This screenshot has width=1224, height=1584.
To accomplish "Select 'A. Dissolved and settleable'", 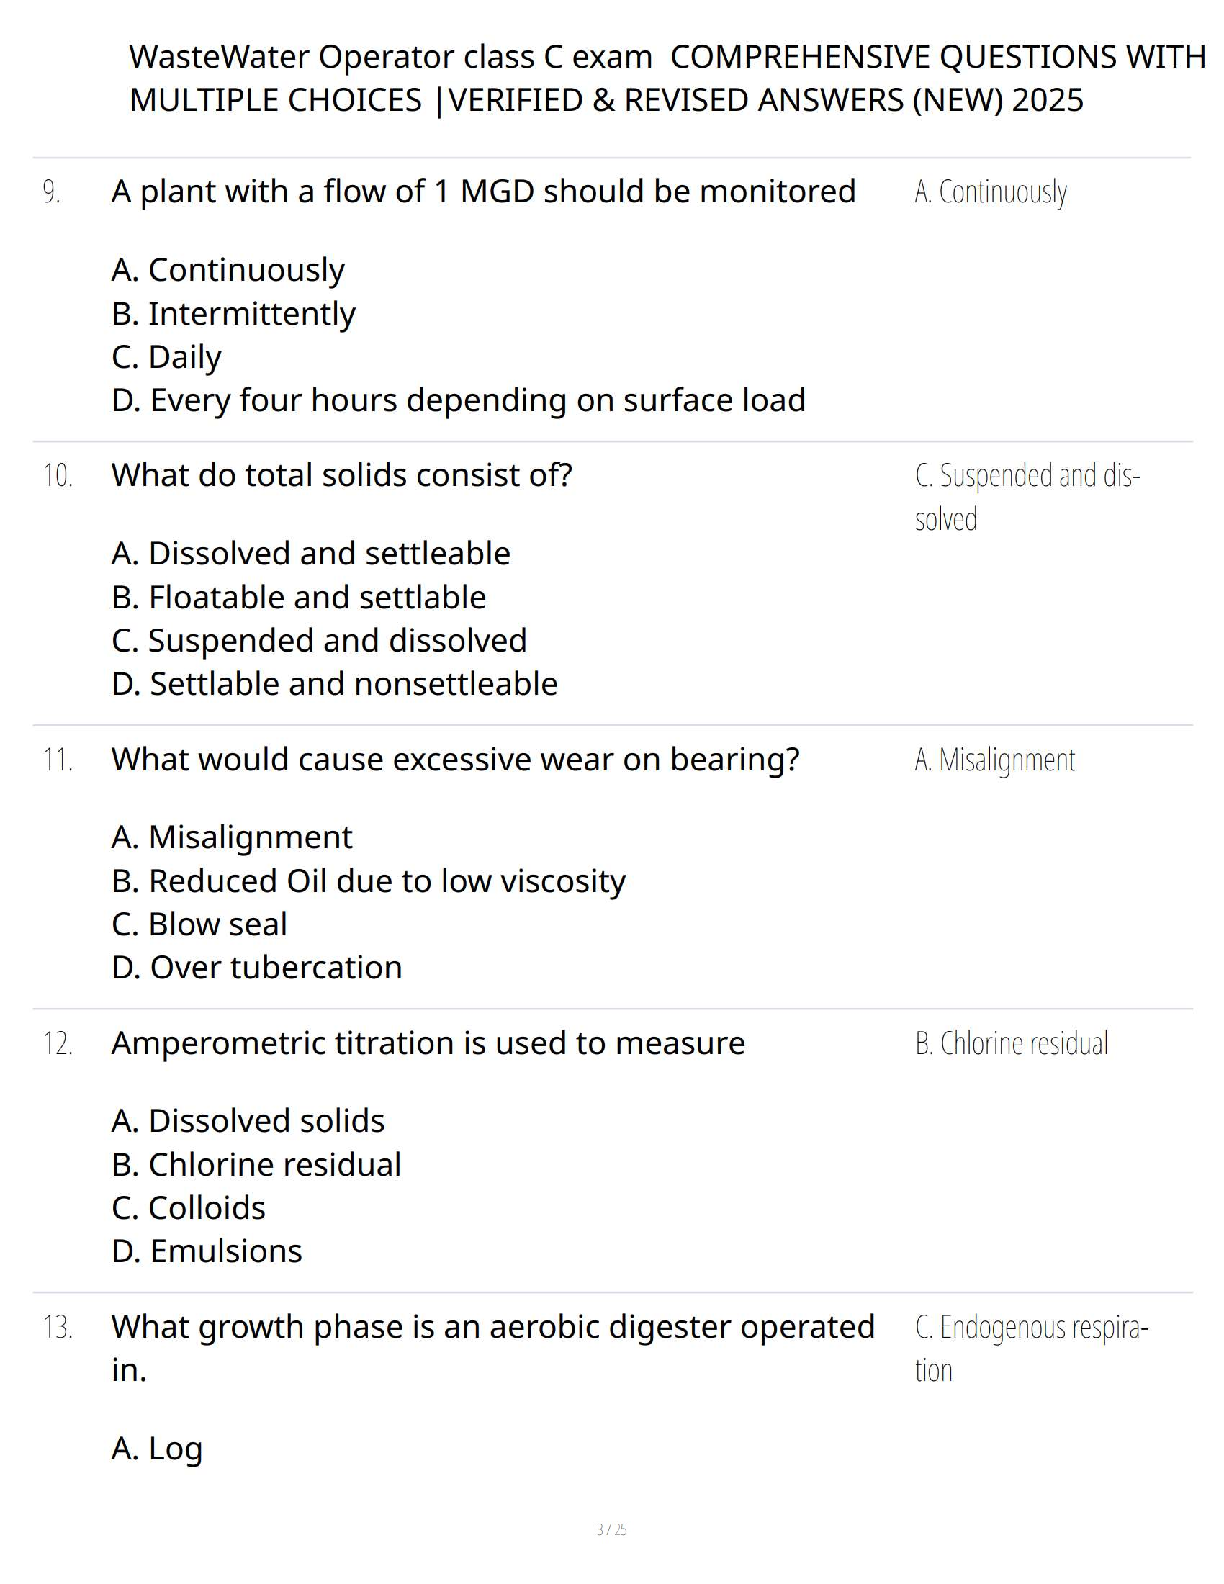I will click(310, 553).
